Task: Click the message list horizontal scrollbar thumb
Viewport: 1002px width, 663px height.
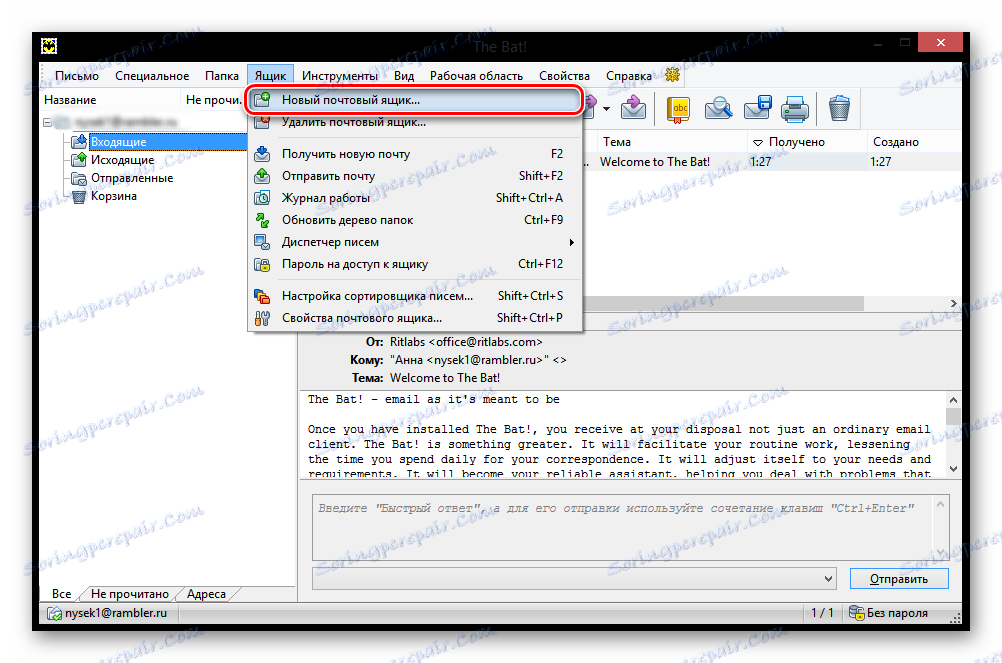Action: point(723,303)
